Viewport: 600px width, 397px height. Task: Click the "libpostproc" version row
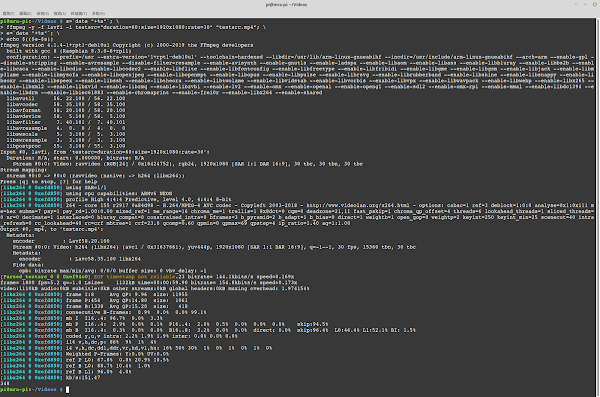pos(66,146)
